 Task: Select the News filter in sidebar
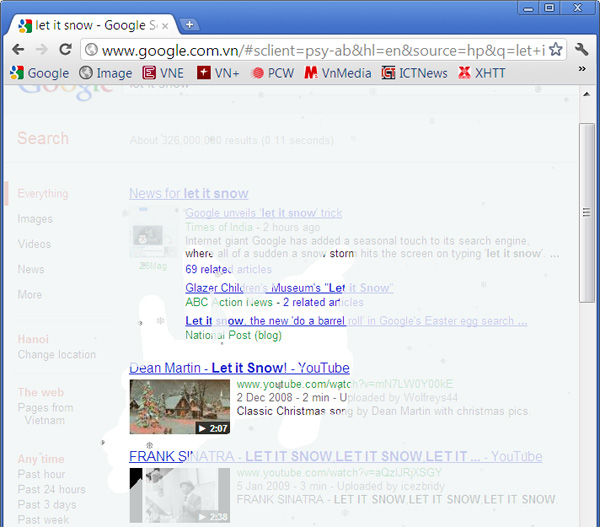coord(31,269)
